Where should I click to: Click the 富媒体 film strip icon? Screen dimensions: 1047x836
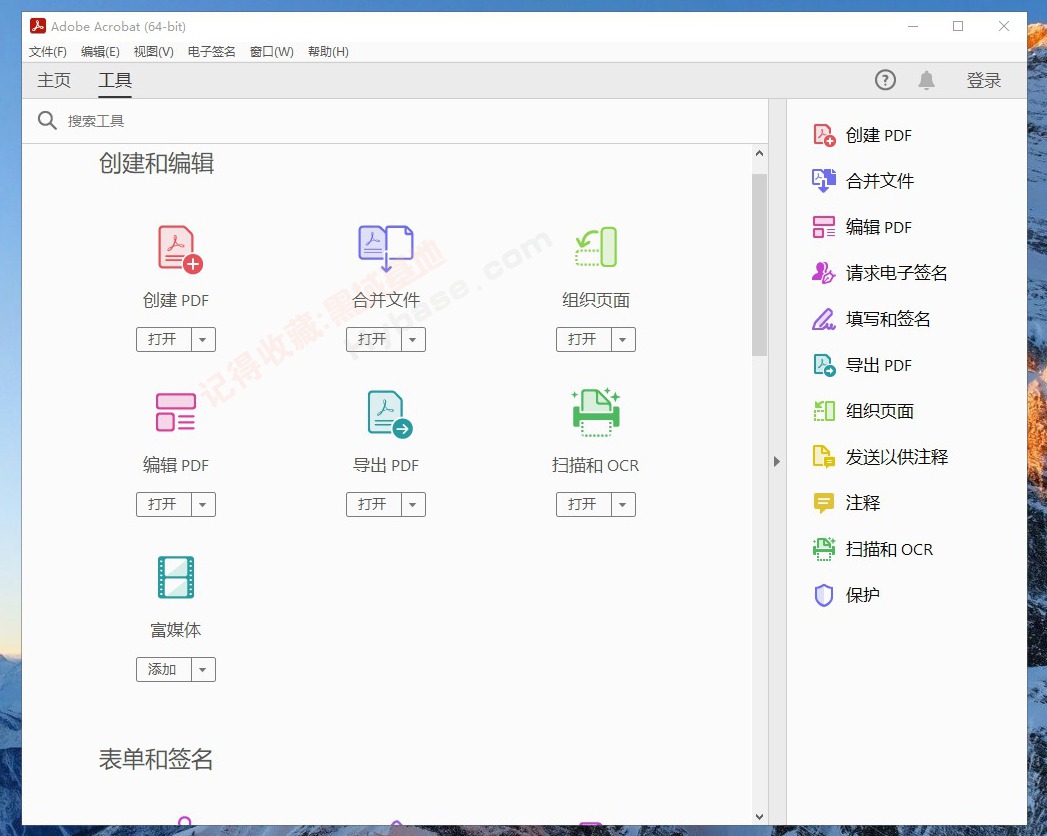click(x=176, y=577)
